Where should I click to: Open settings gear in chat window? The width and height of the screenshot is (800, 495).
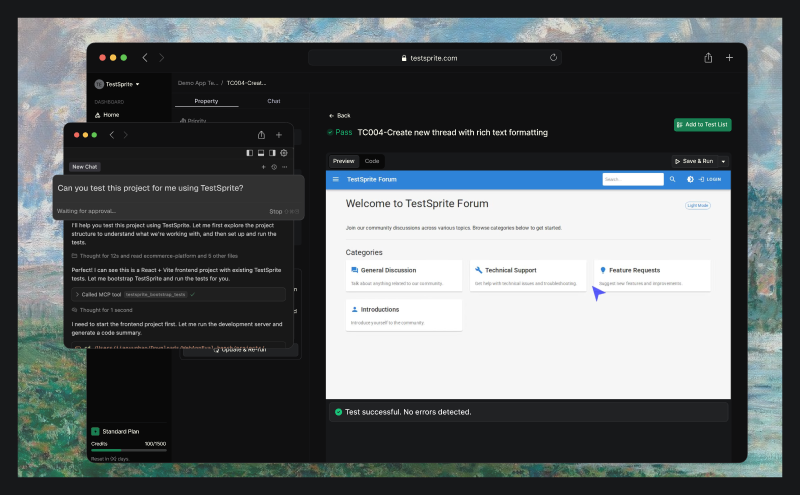tap(284, 153)
